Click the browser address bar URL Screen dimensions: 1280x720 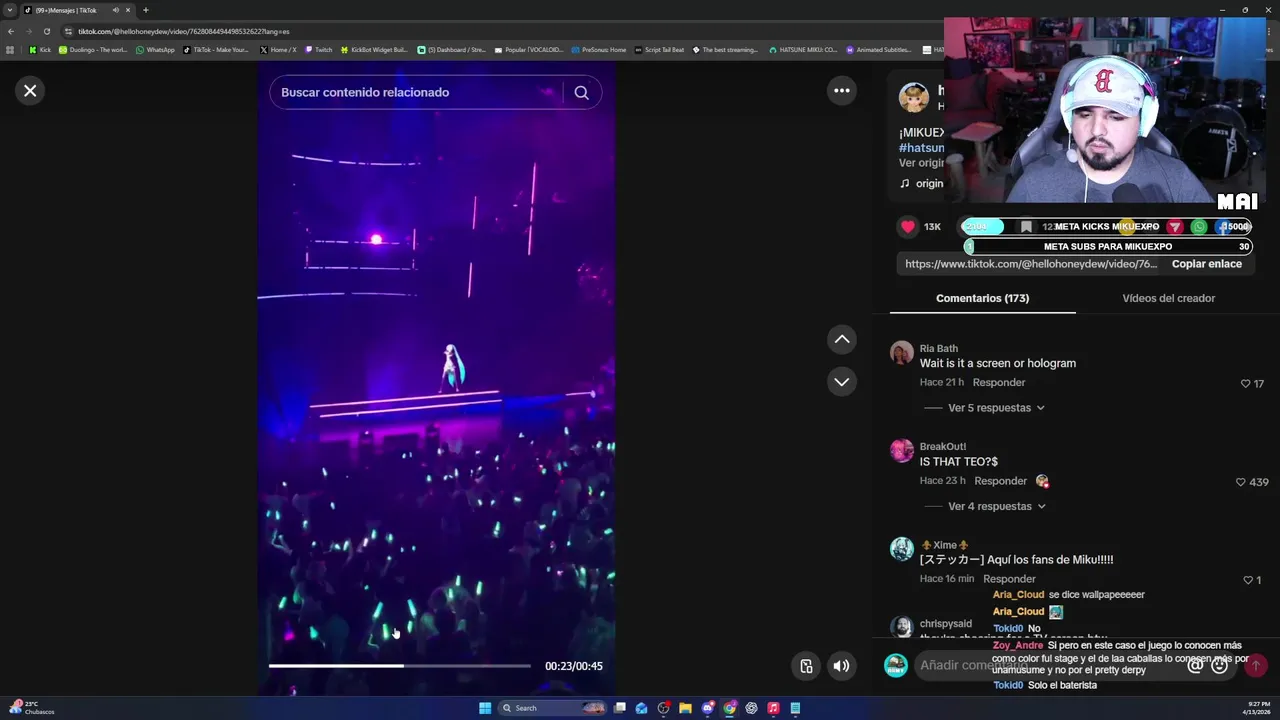184,31
